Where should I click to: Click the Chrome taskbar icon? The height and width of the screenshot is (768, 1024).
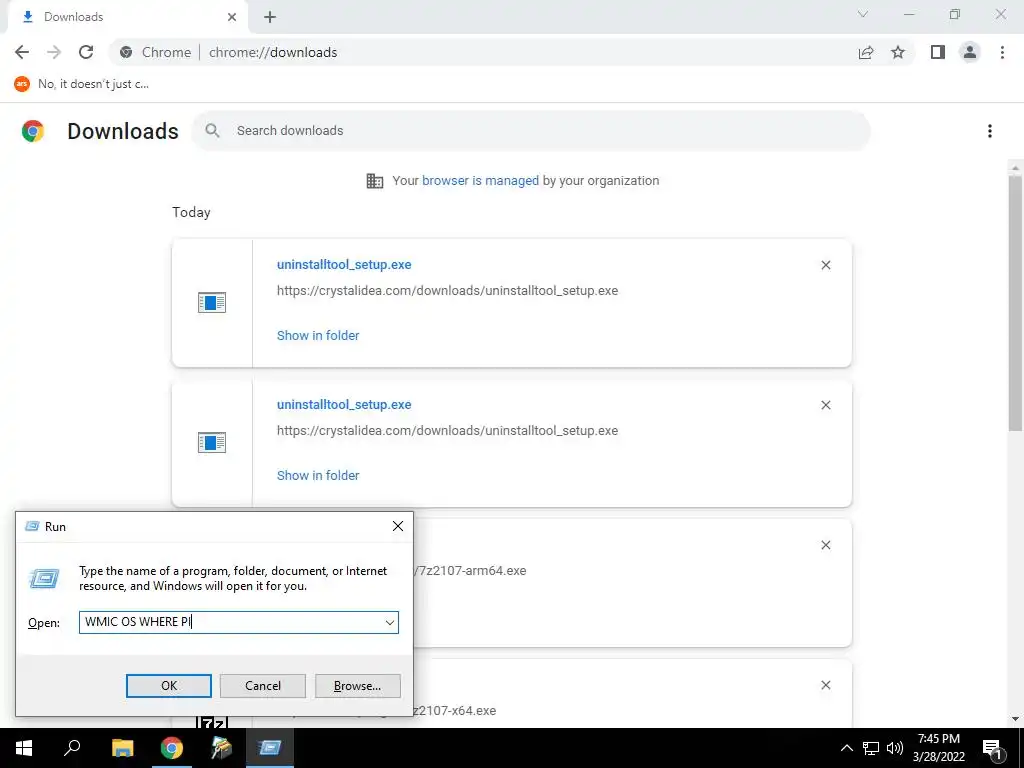pyautogui.click(x=172, y=748)
